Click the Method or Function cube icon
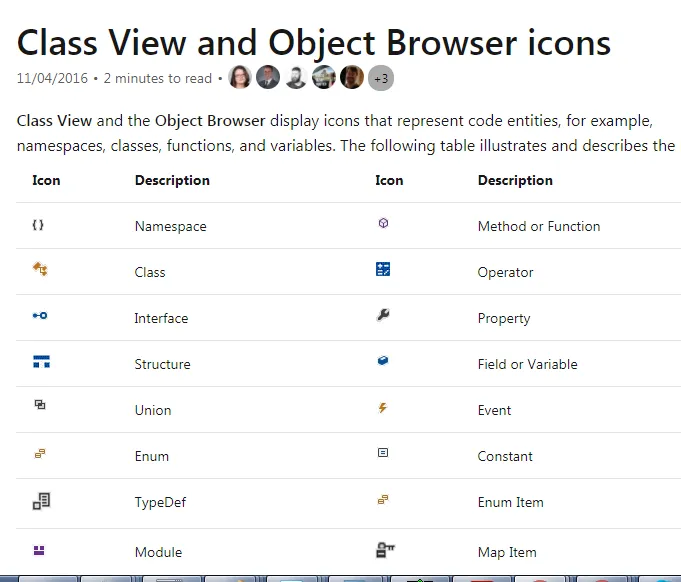The width and height of the screenshot is (681, 582). (x=383, y=223)
